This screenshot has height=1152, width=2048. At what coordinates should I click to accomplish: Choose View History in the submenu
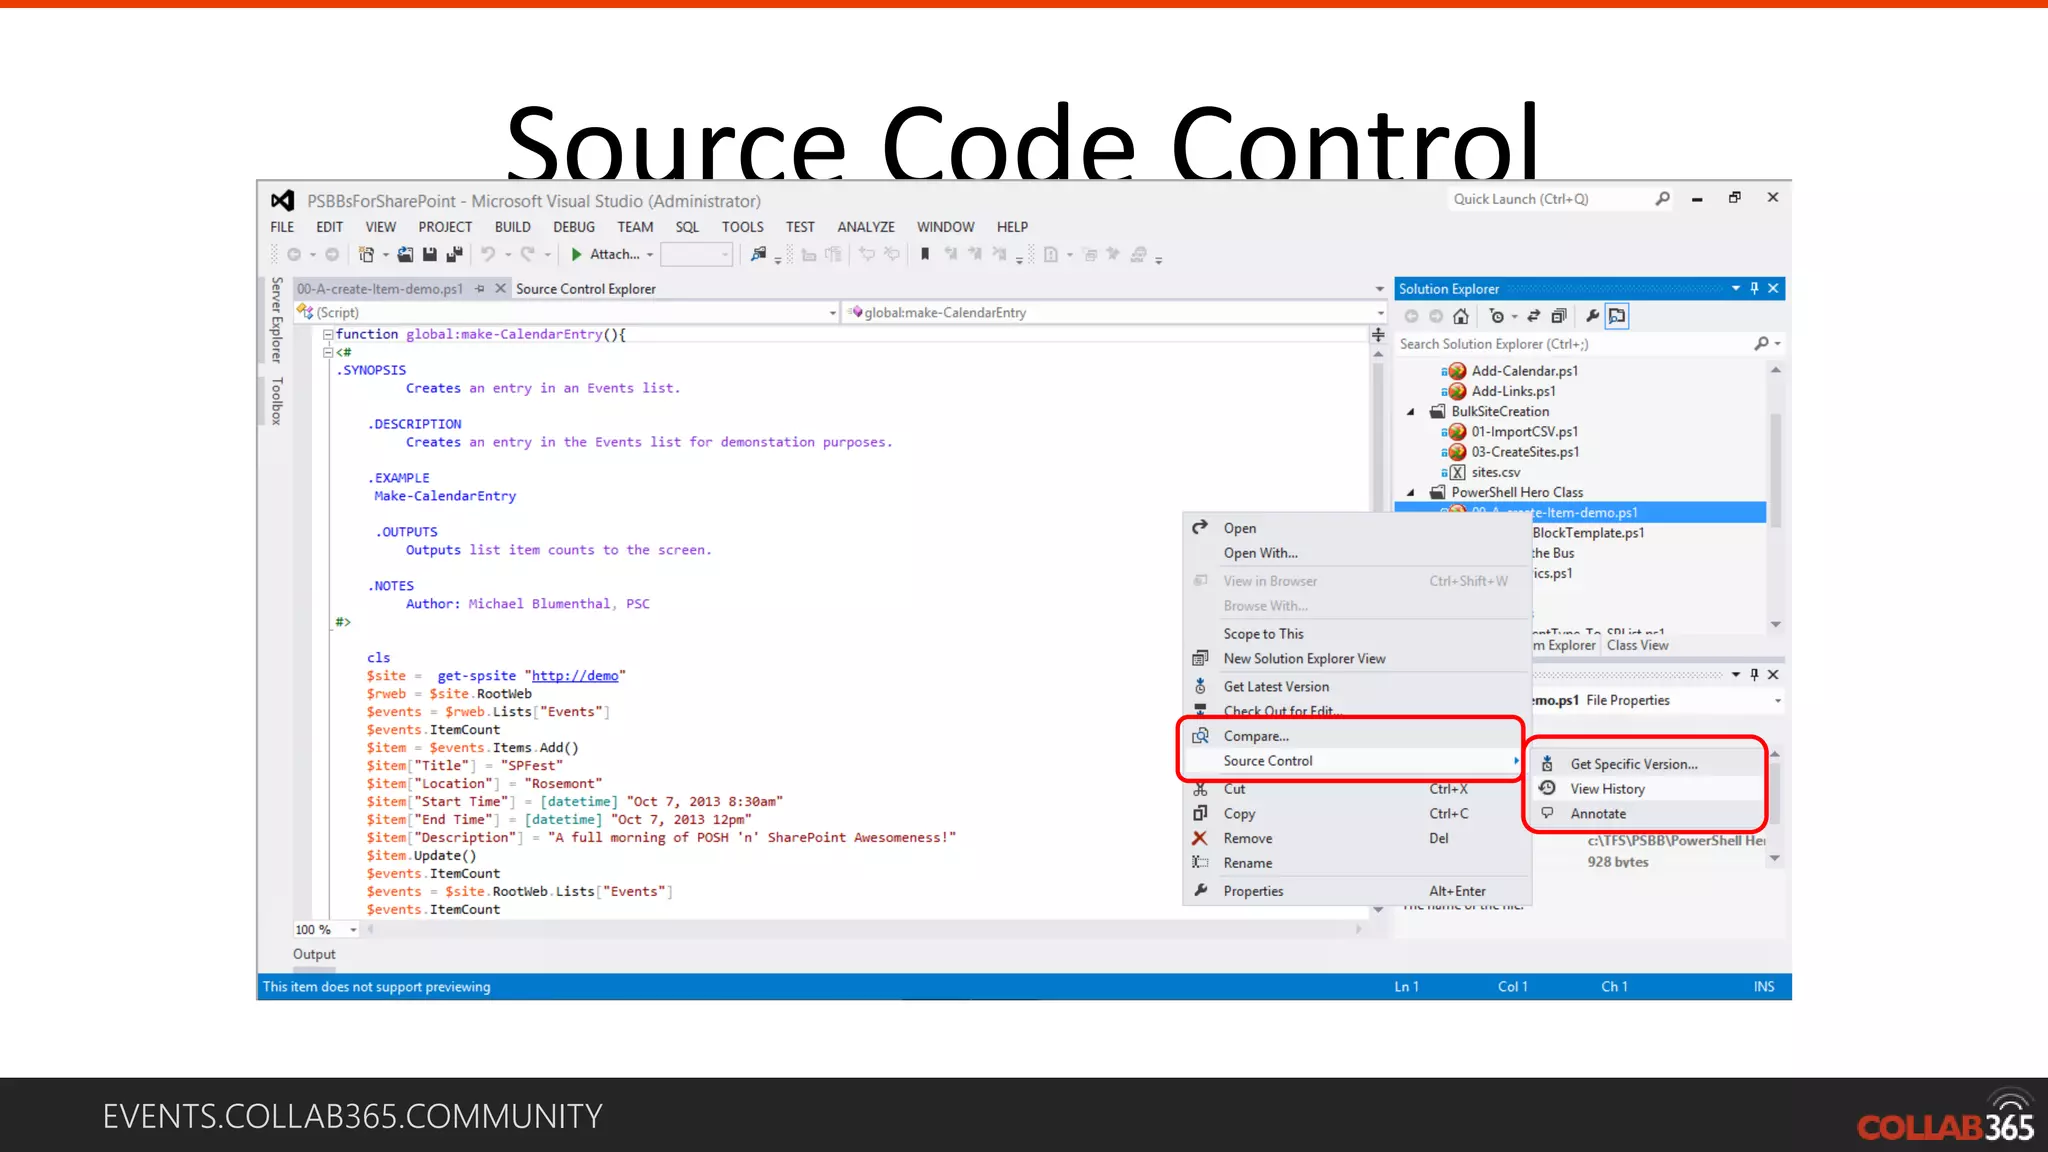(1648, 789)
